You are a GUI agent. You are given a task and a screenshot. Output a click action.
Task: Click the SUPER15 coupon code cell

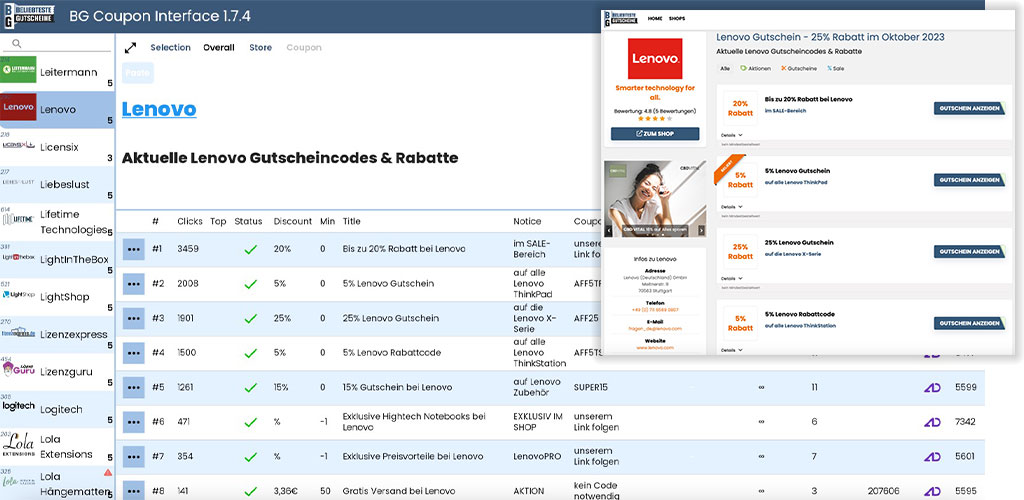tap(591, 388)
